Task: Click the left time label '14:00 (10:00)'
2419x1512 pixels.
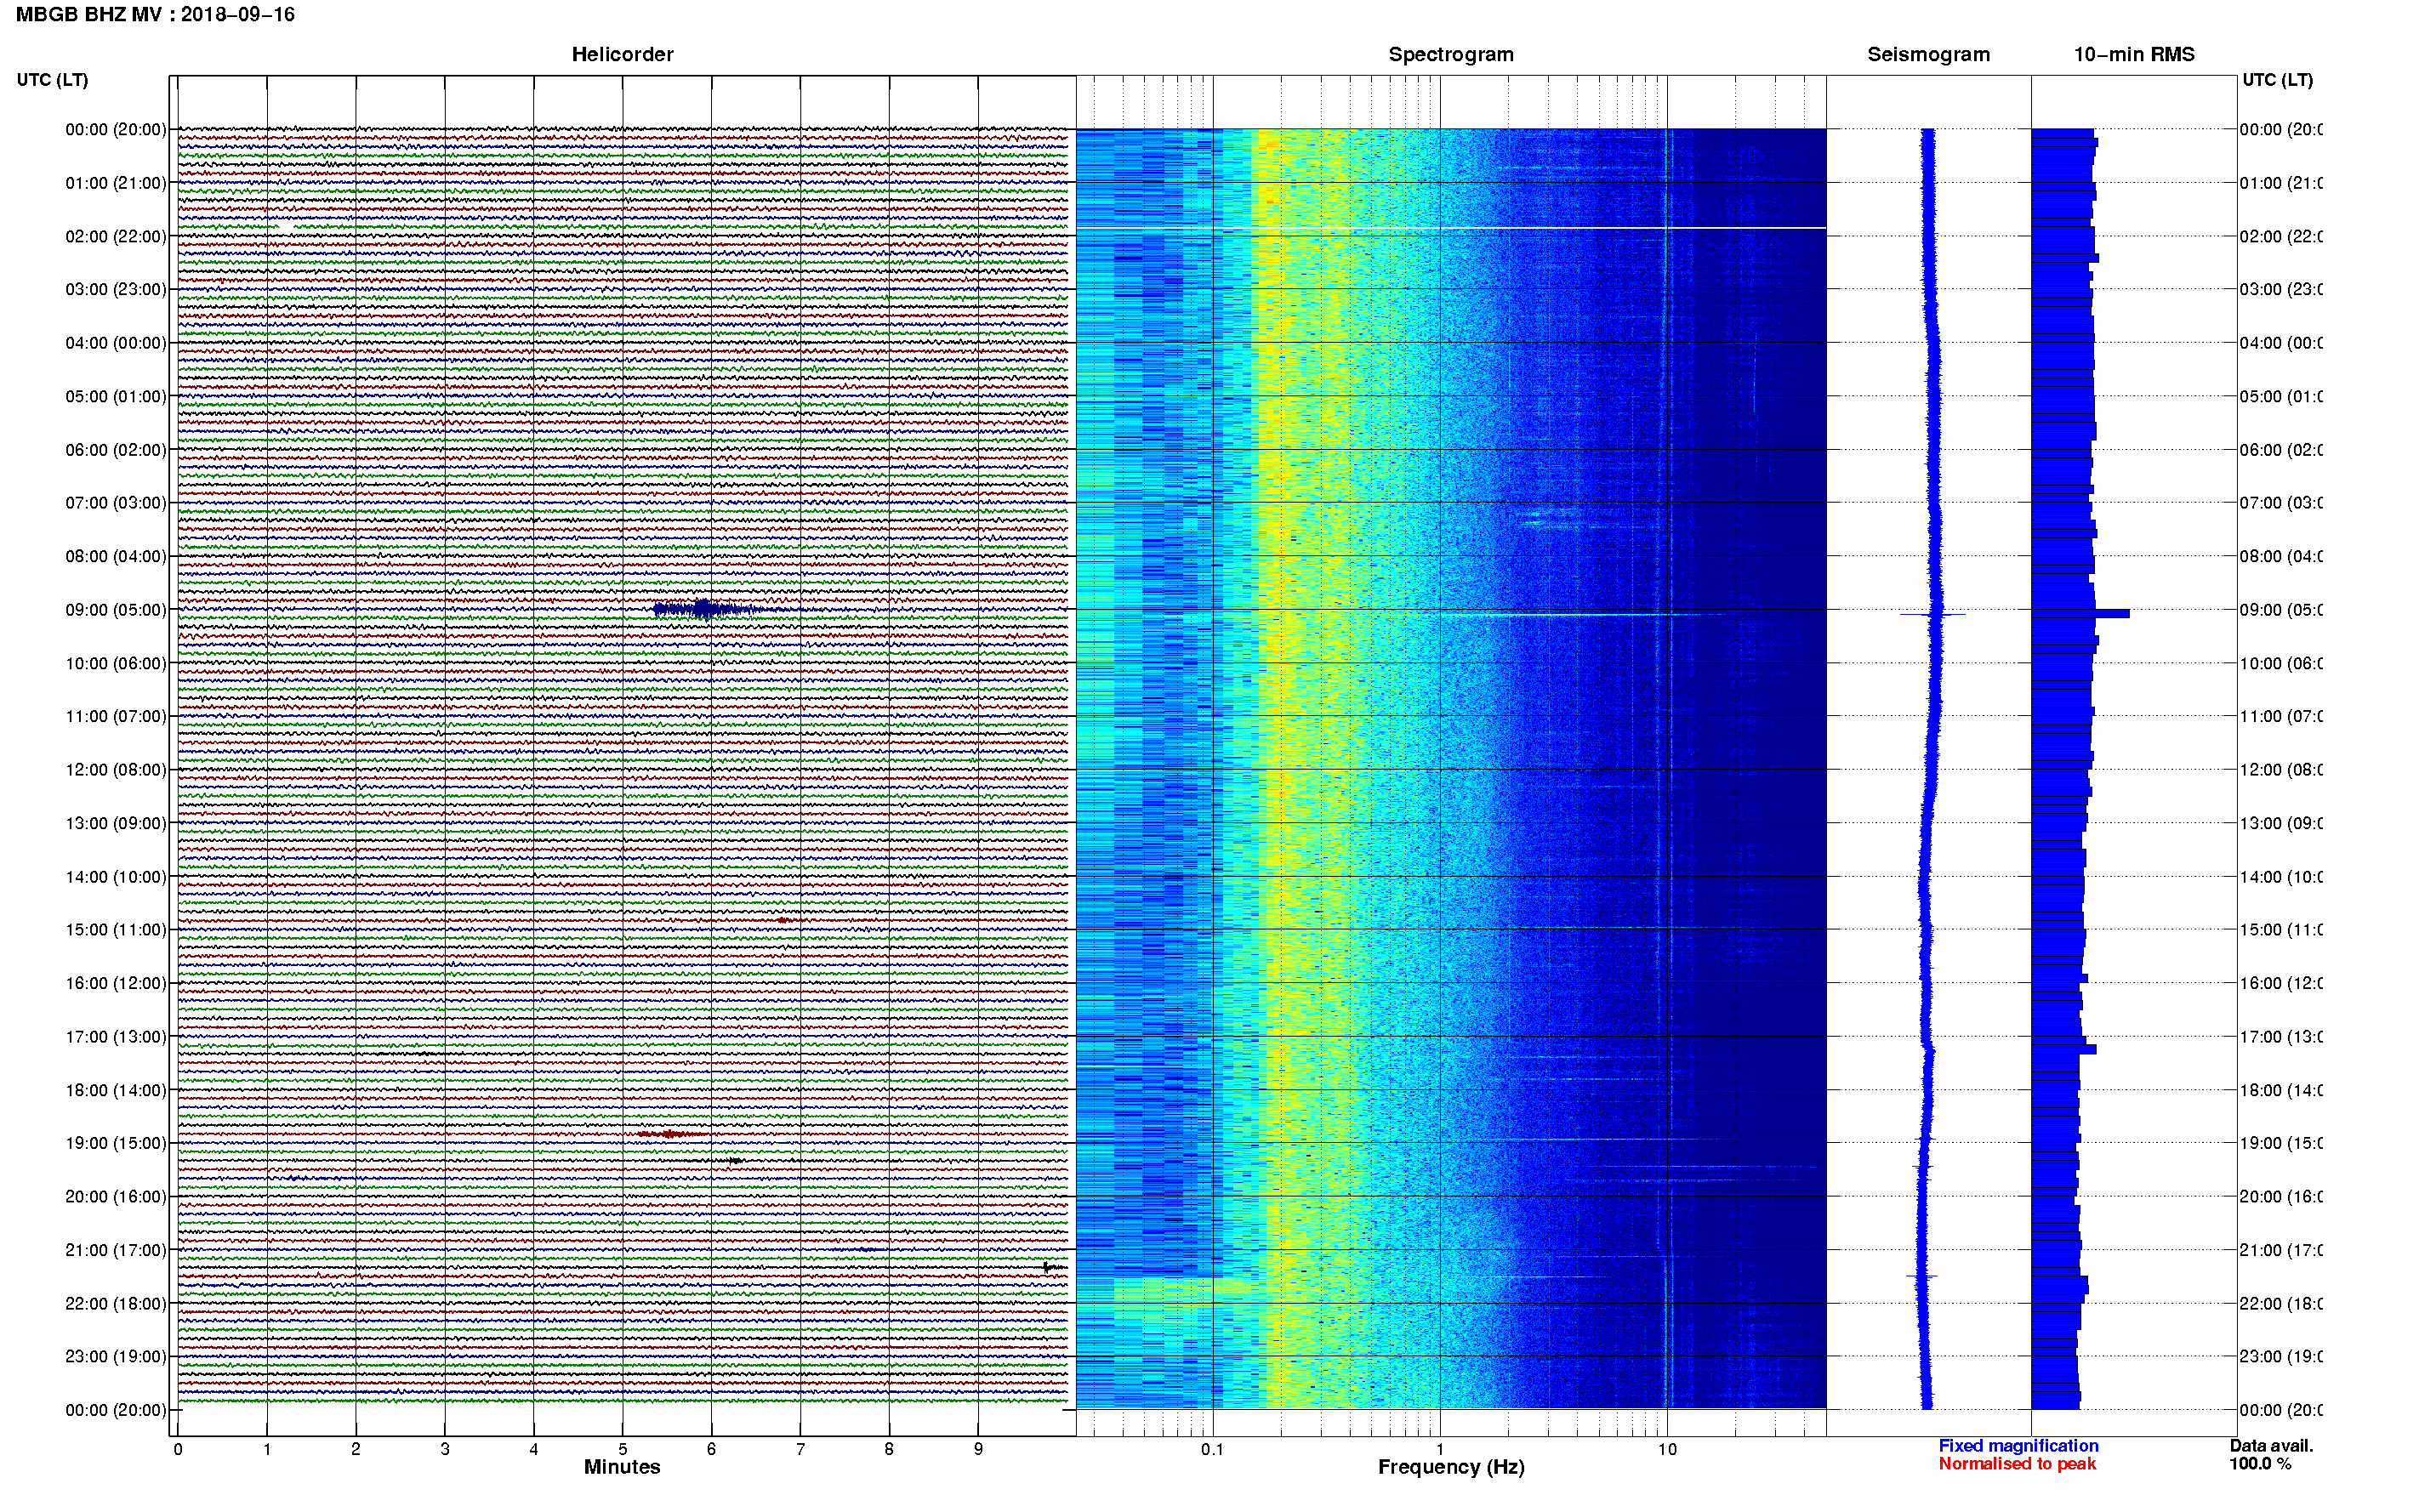Action: pos(116,877)
